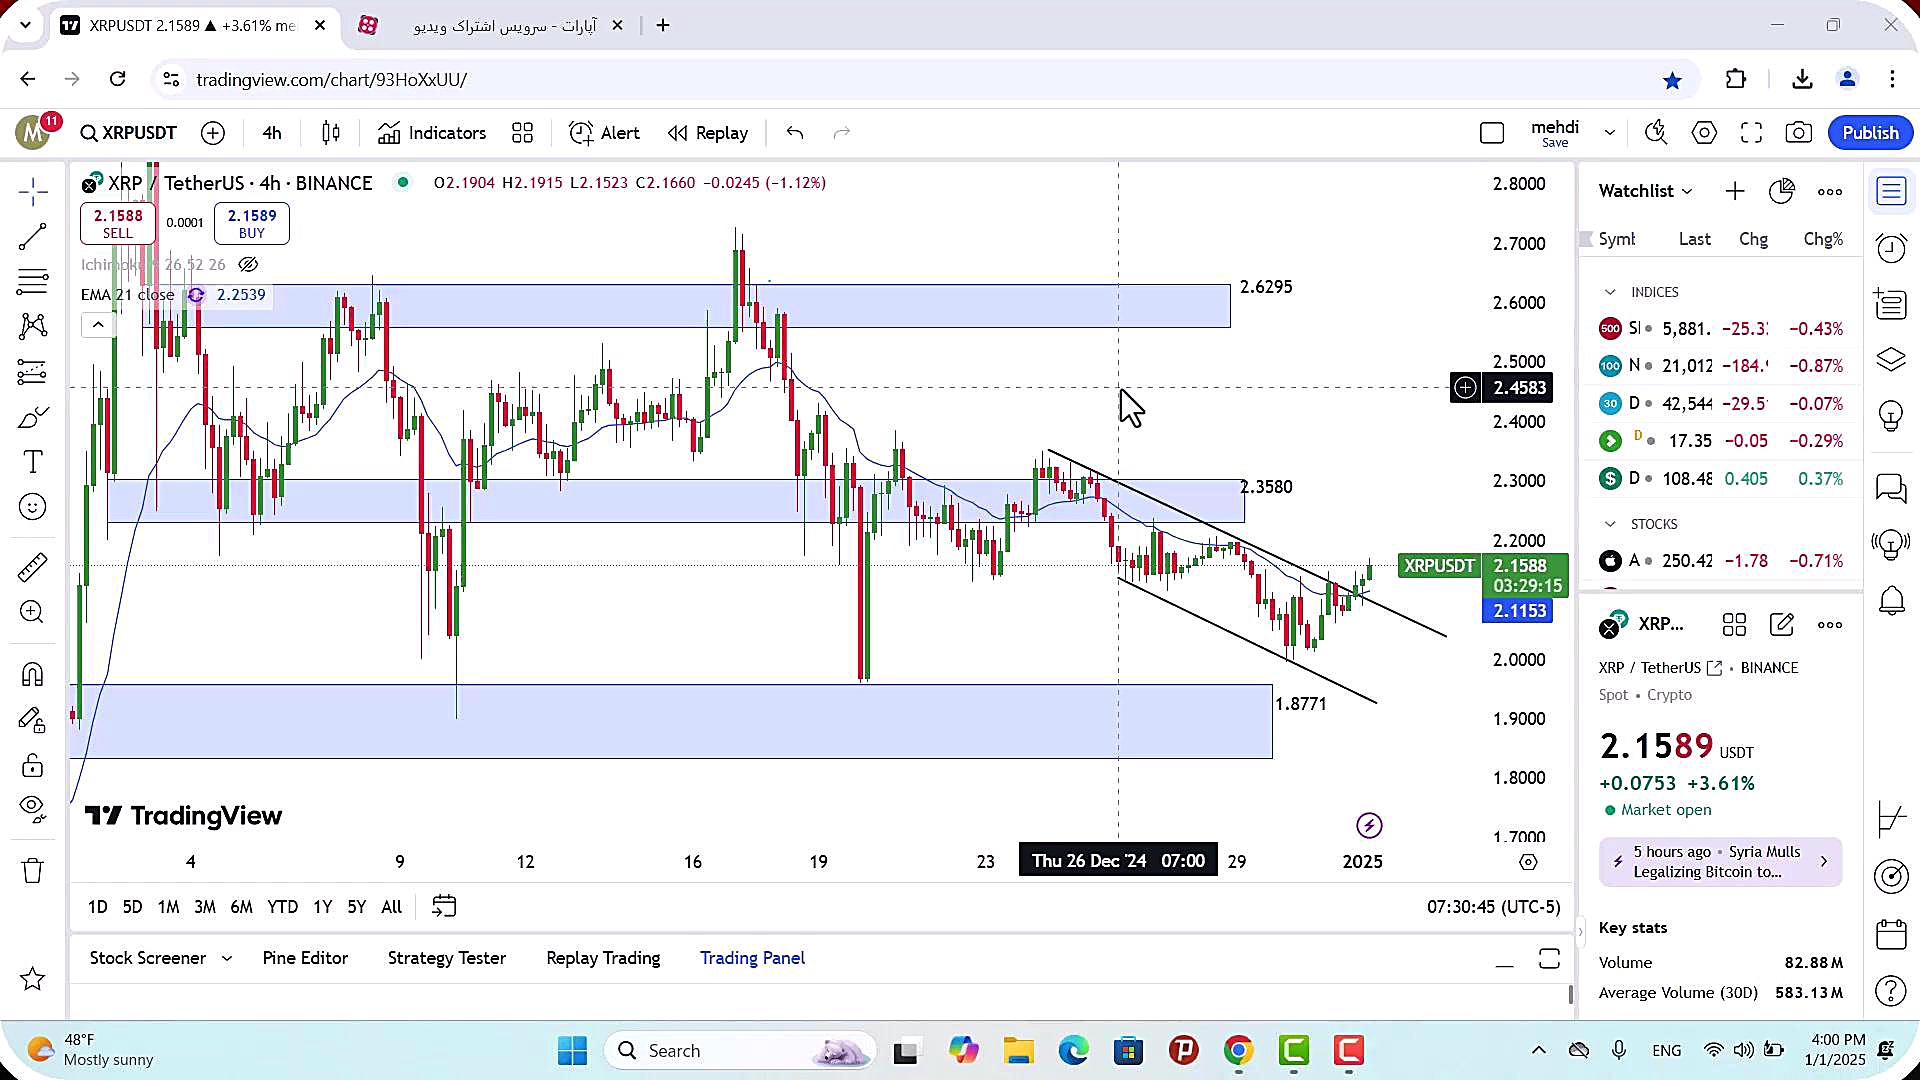This screenshot has height=1080, width=1920.
Task: Toggle Ichimoku indicator visibility eye
Action: tap(248, 265)
